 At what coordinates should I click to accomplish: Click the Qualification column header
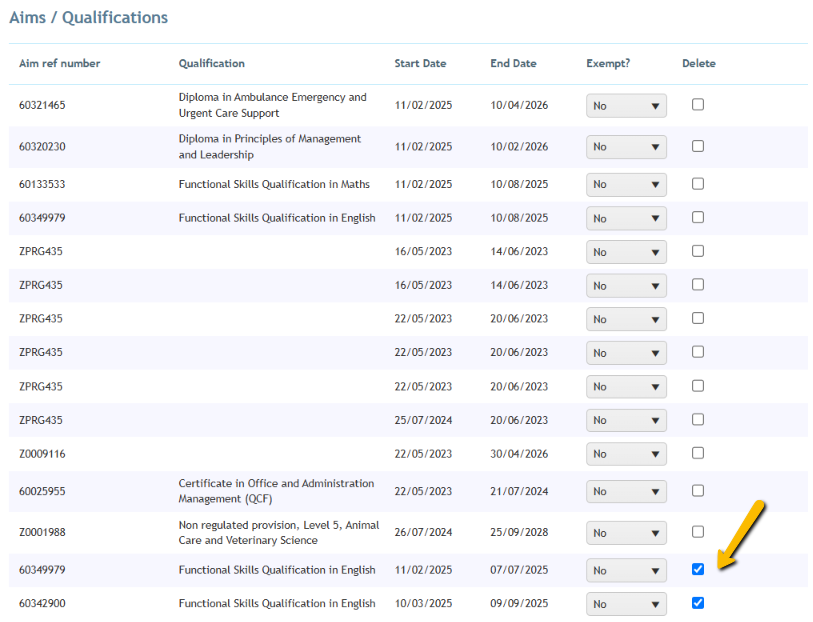click(212, 63)
